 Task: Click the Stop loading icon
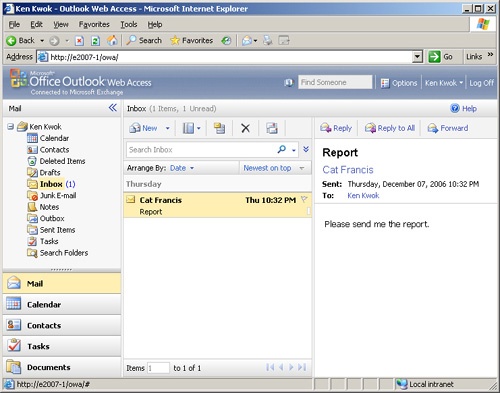click(79, 41)
